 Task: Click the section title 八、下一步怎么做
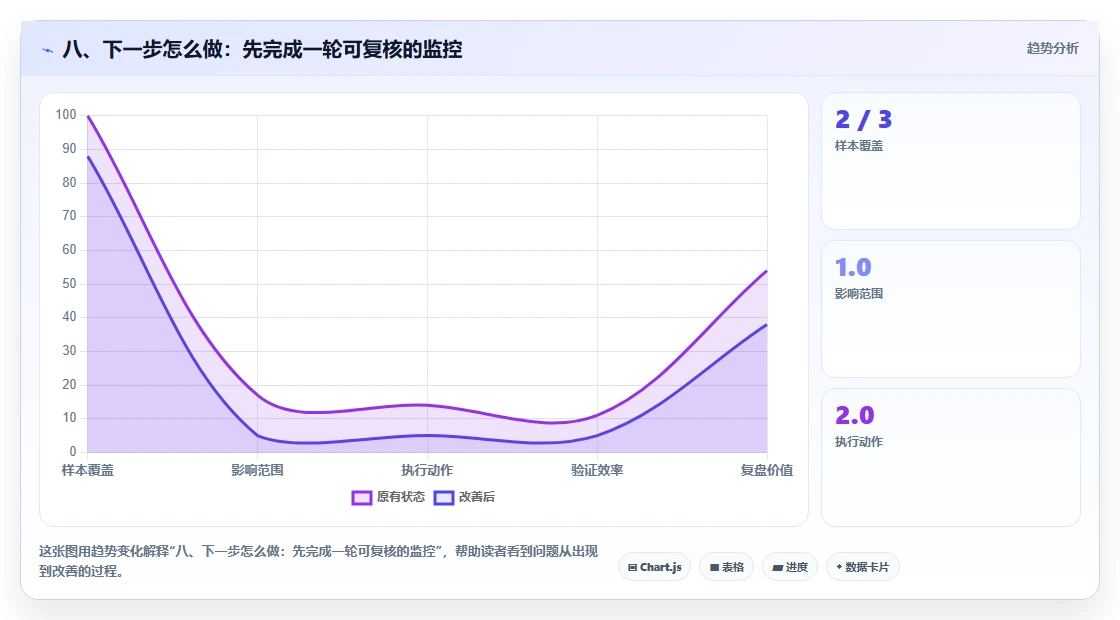click(262, 50)
